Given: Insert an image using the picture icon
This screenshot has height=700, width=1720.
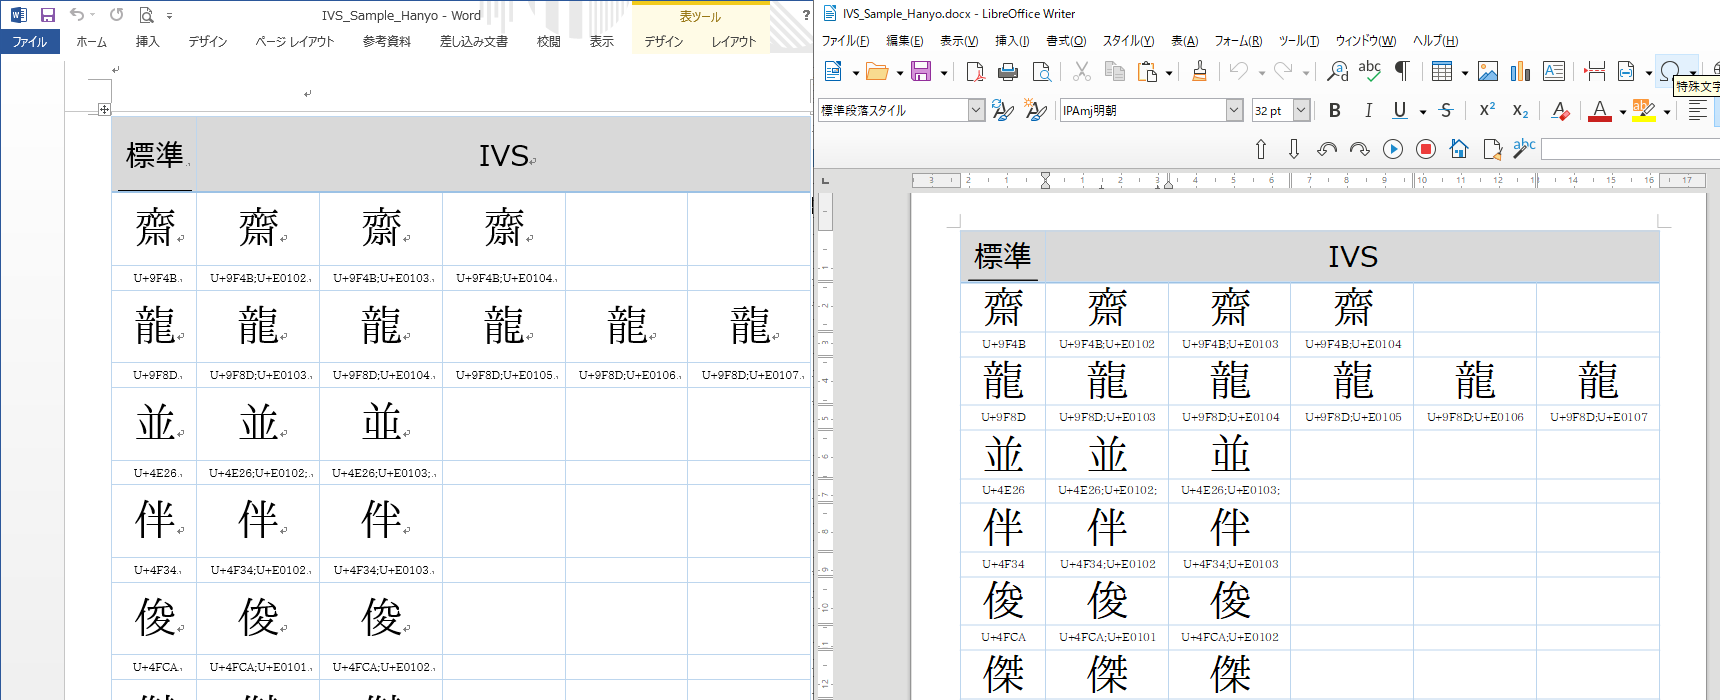Looking at the screenshot, I should (1488, 71).
